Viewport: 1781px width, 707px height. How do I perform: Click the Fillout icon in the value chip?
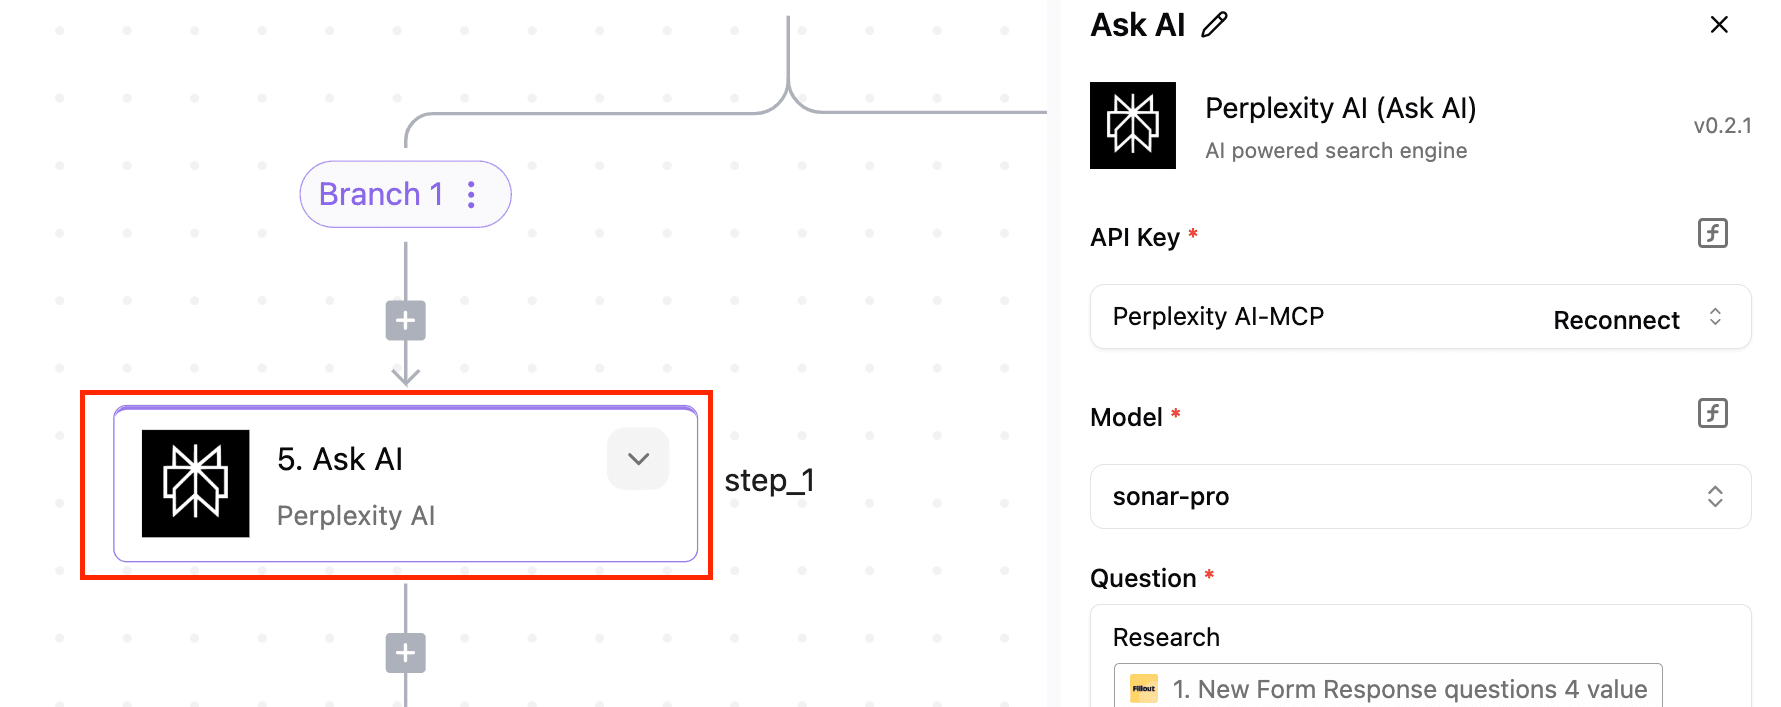coord(1144,689)
